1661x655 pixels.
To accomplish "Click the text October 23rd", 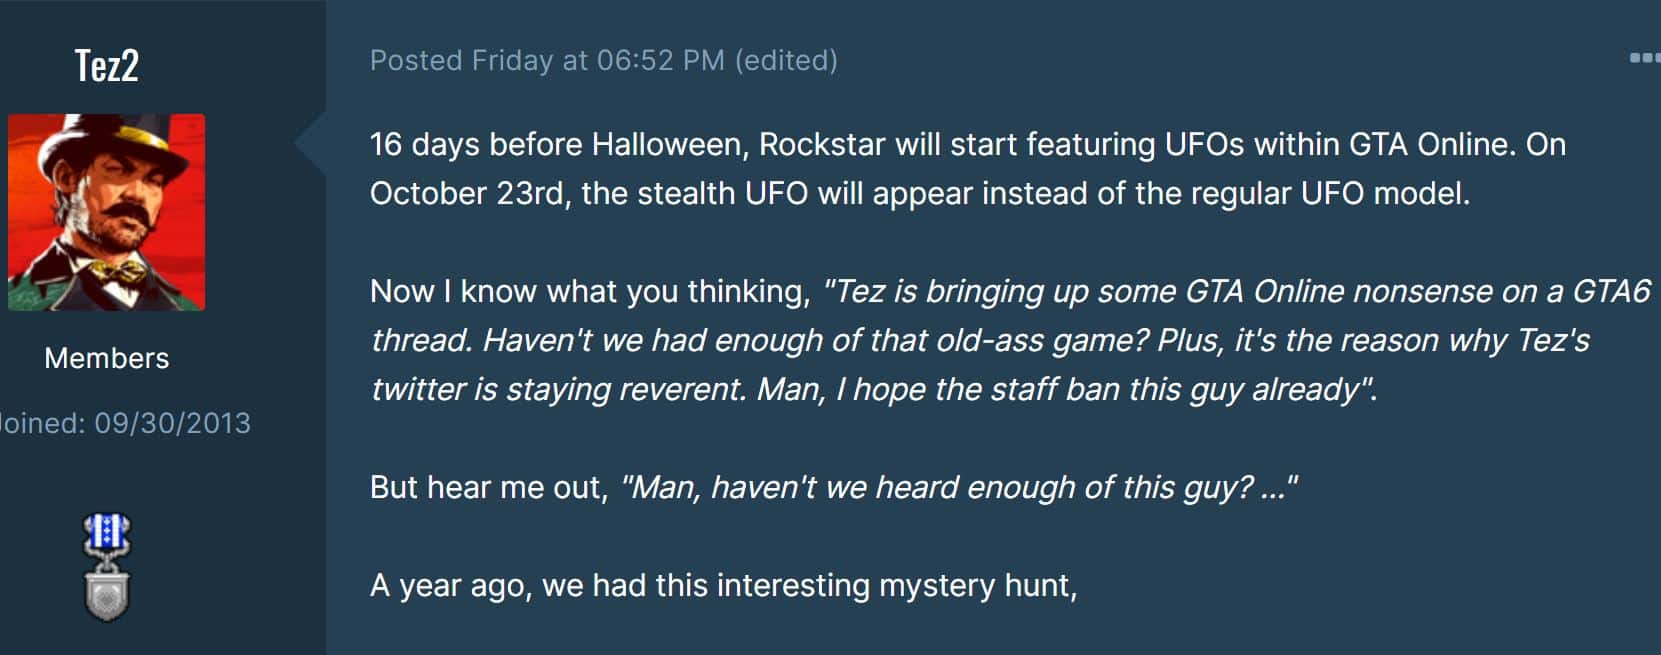I will (x=467, y=194).
